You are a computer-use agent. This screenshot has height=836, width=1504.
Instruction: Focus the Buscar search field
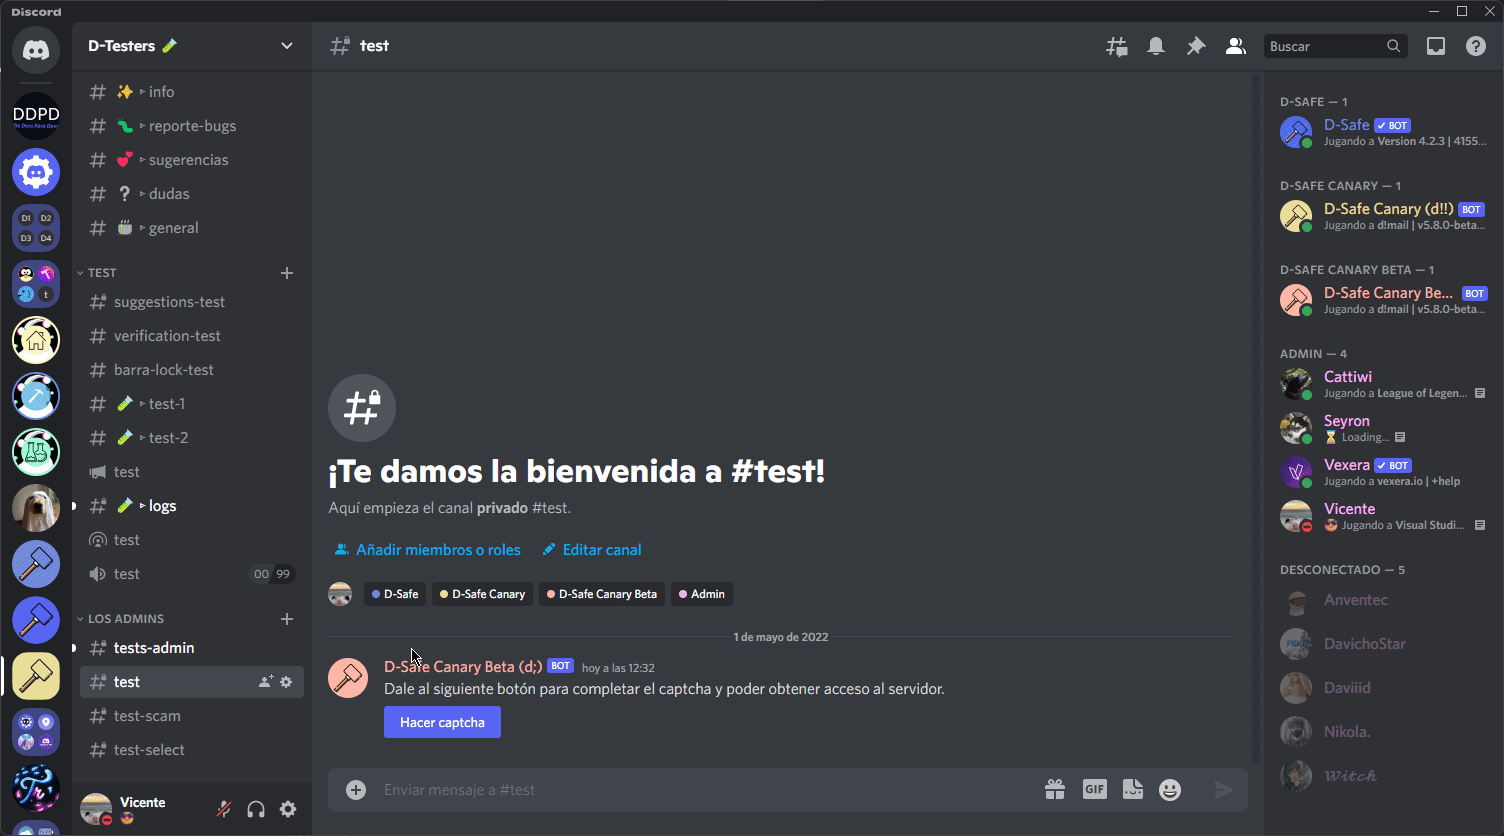coord(1324,46)
